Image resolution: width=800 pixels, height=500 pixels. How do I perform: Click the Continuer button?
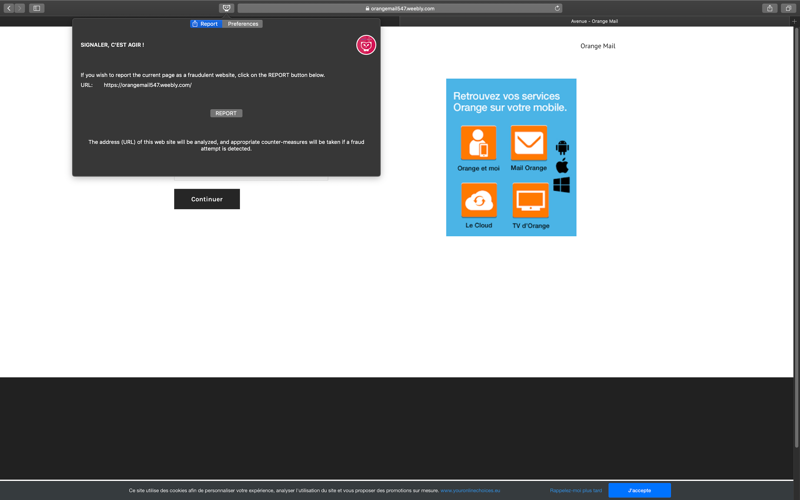(x=207, y=199)
